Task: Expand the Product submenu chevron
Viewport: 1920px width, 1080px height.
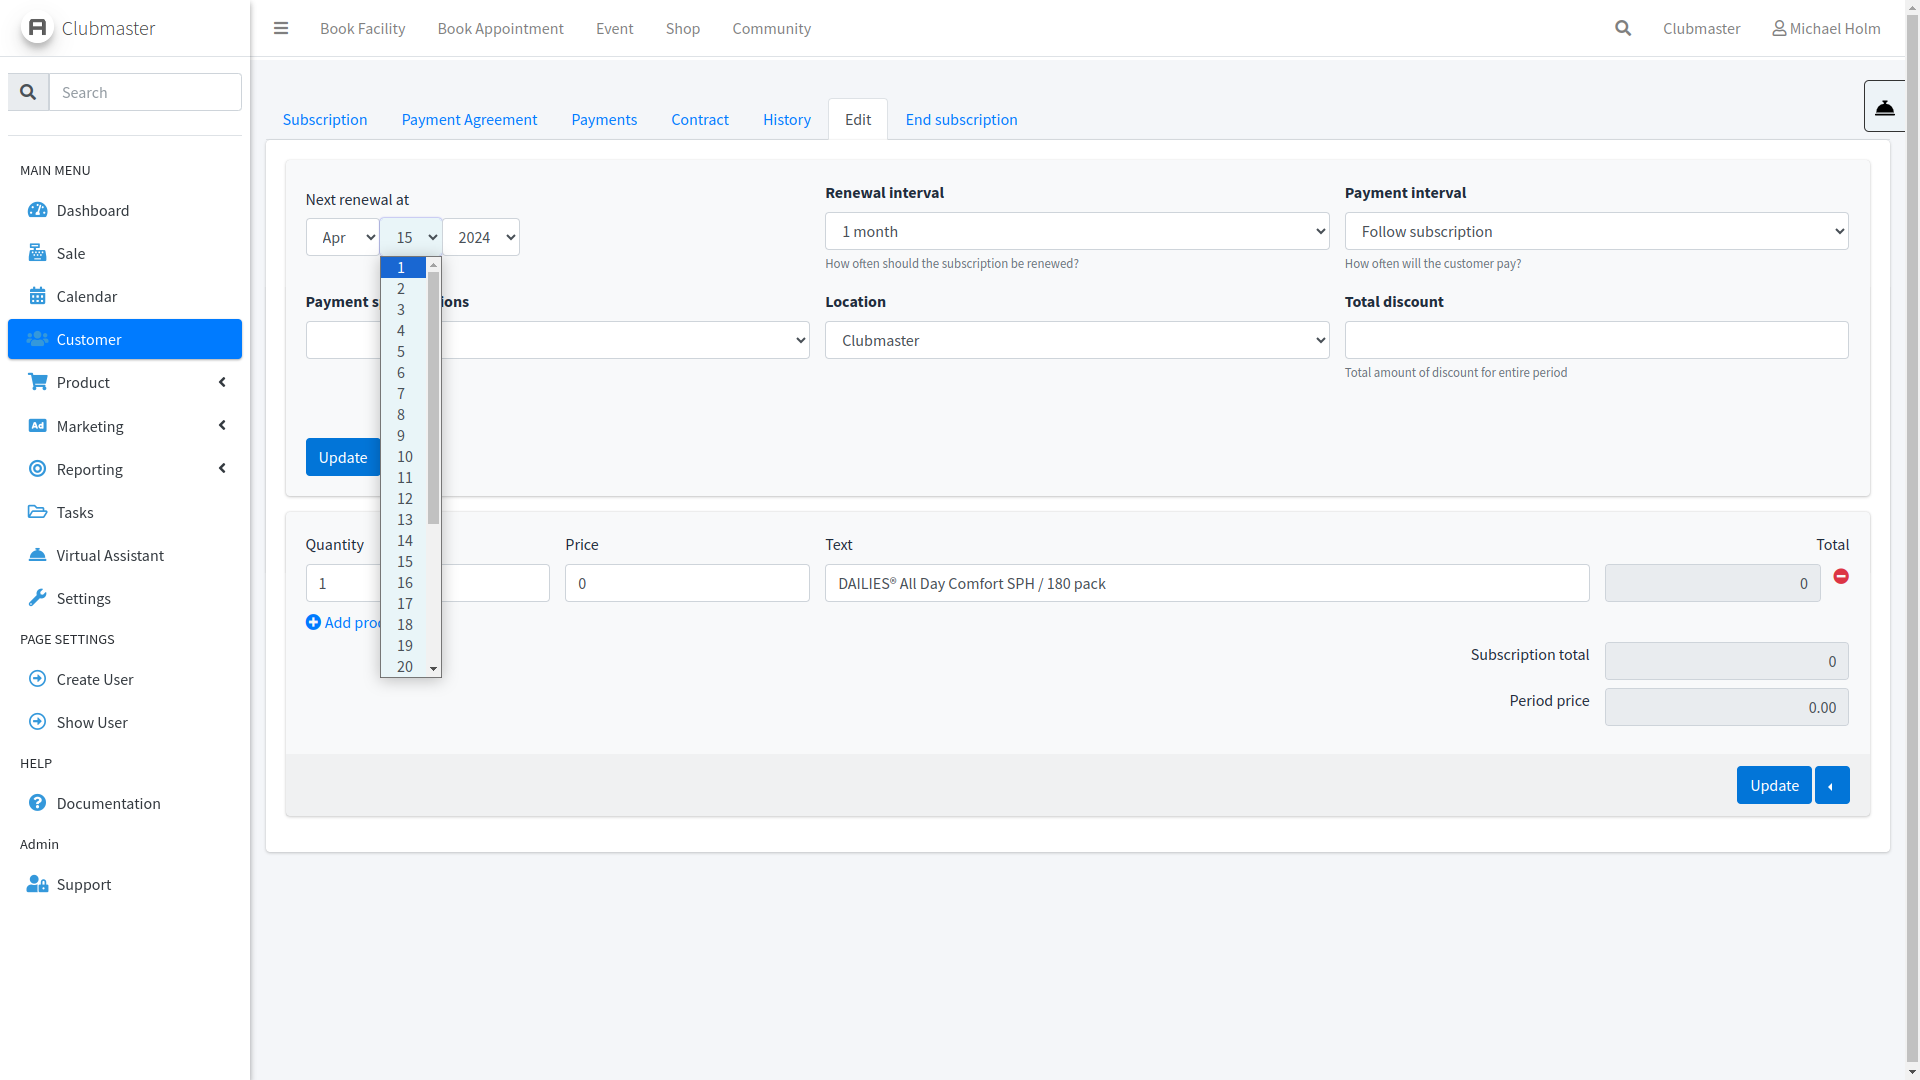Action: pyautogui.click(x=222, y=382)
